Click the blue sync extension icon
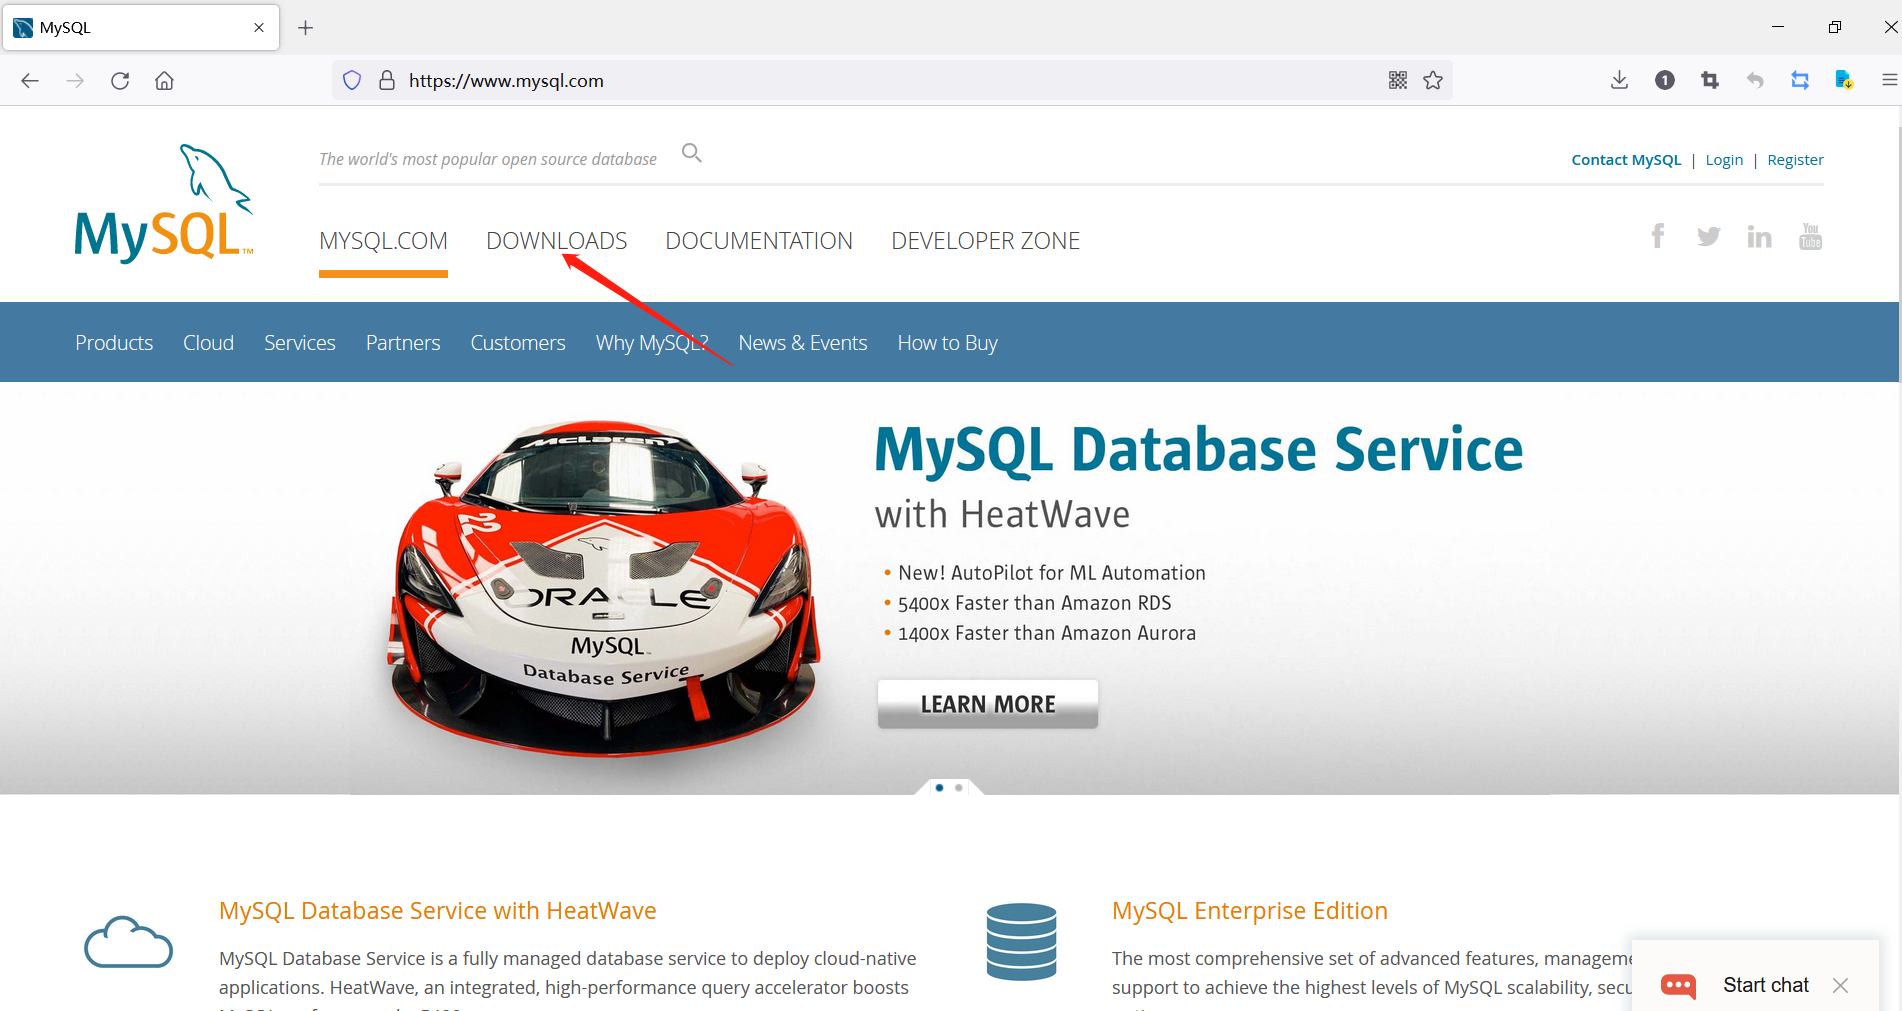This screenshot has width=1902, height=1011. pos(1800,81)
